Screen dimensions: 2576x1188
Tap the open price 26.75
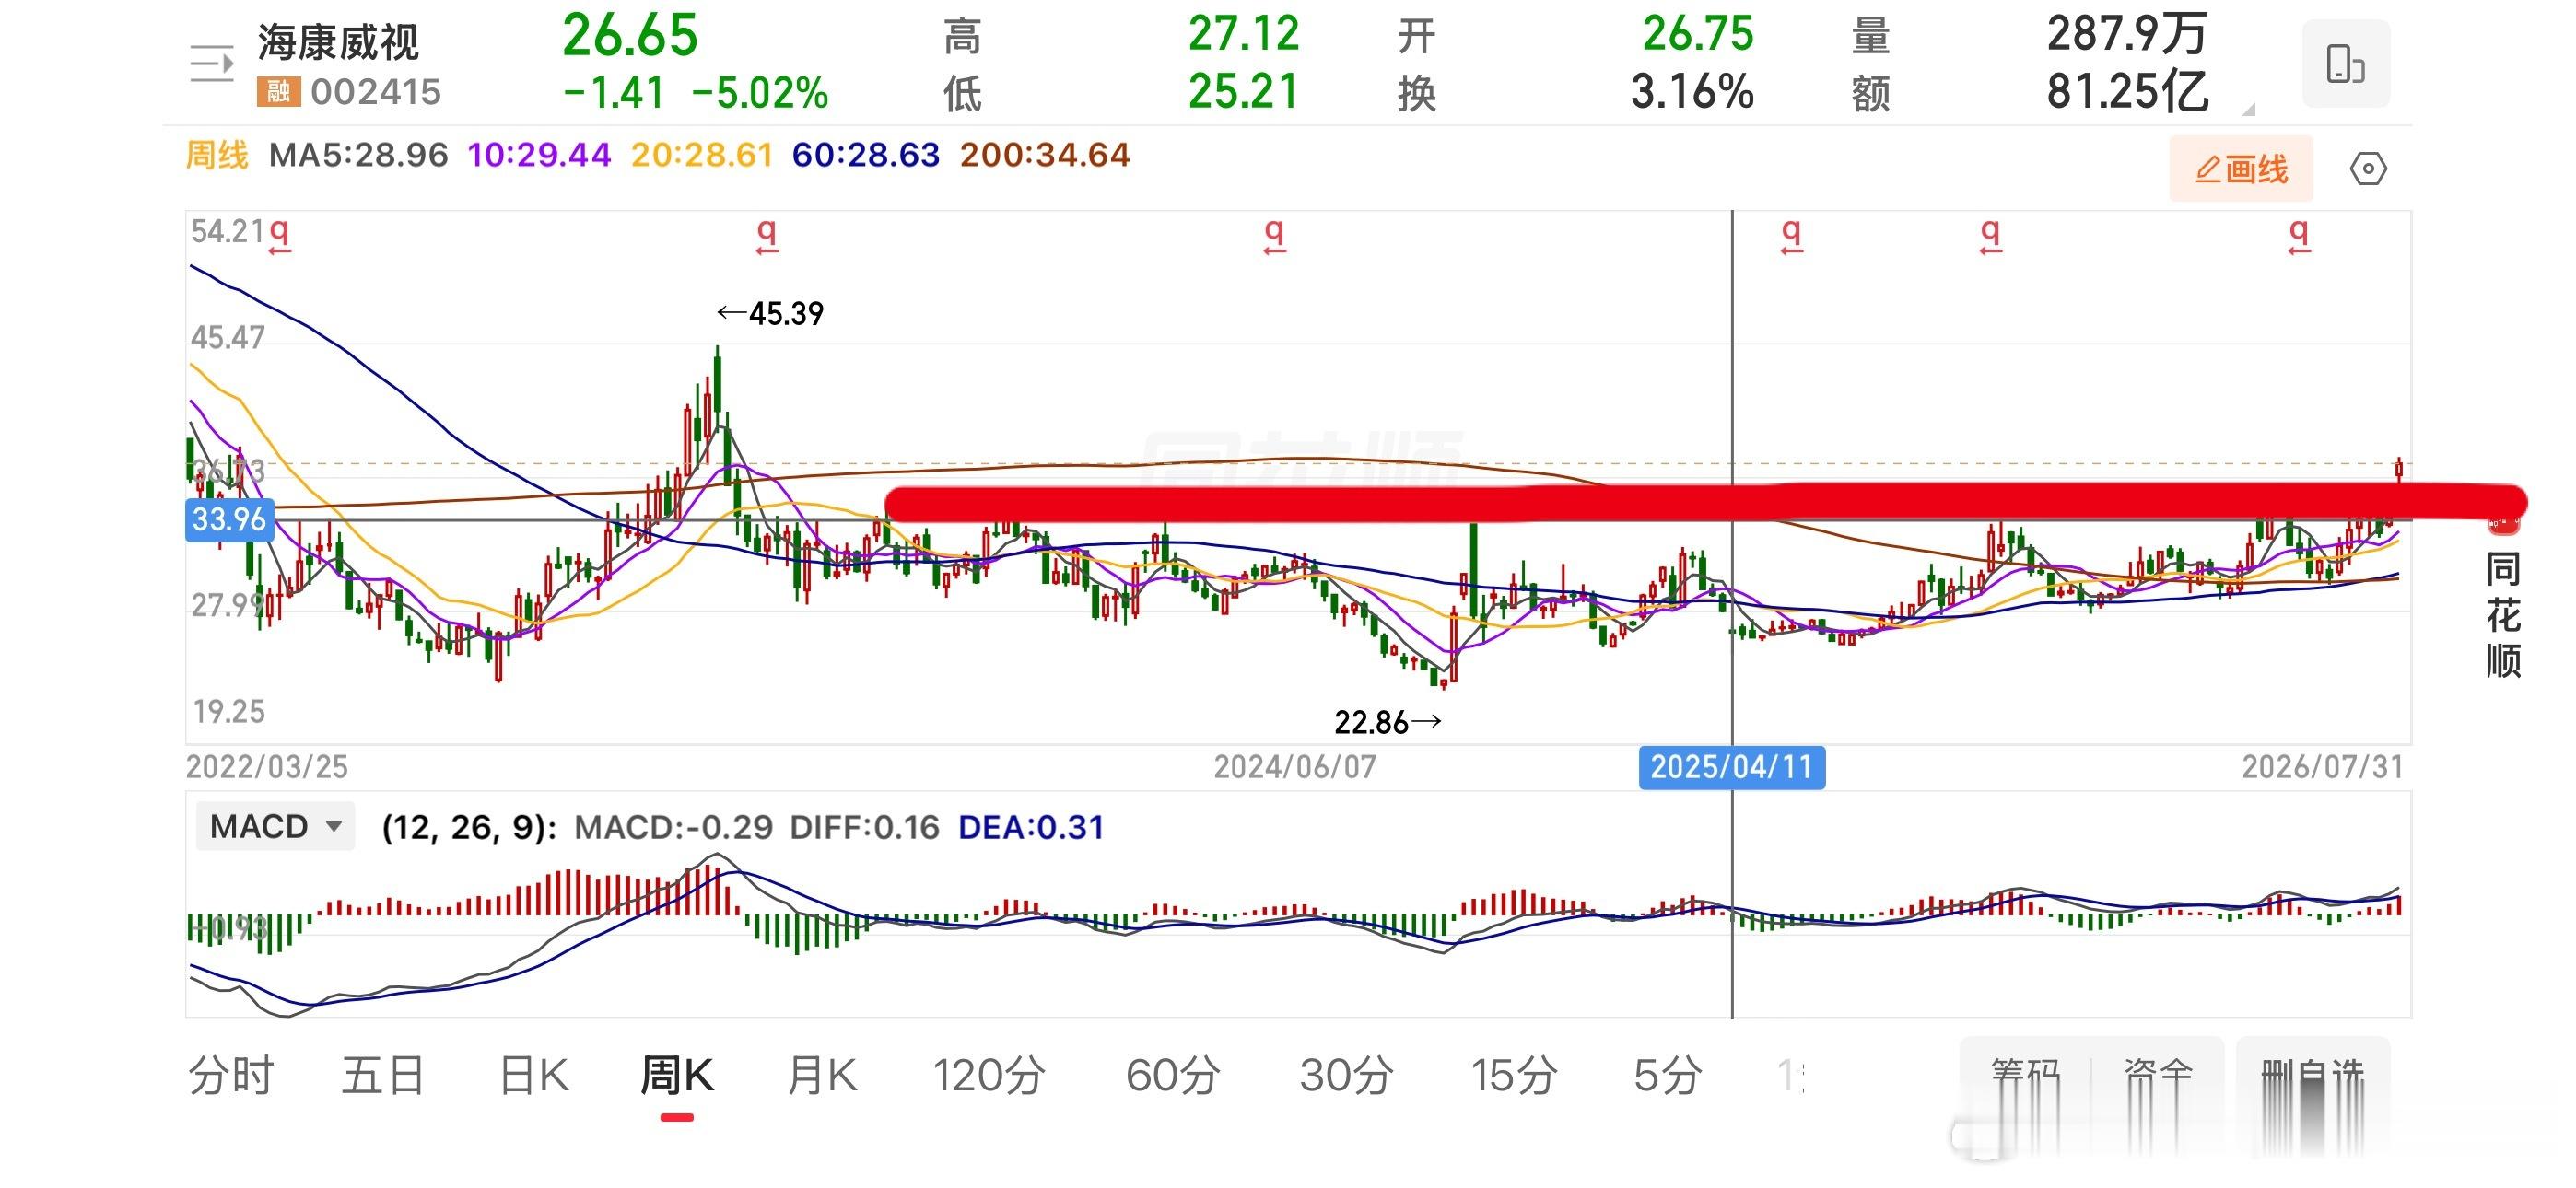coord(1698,34)
